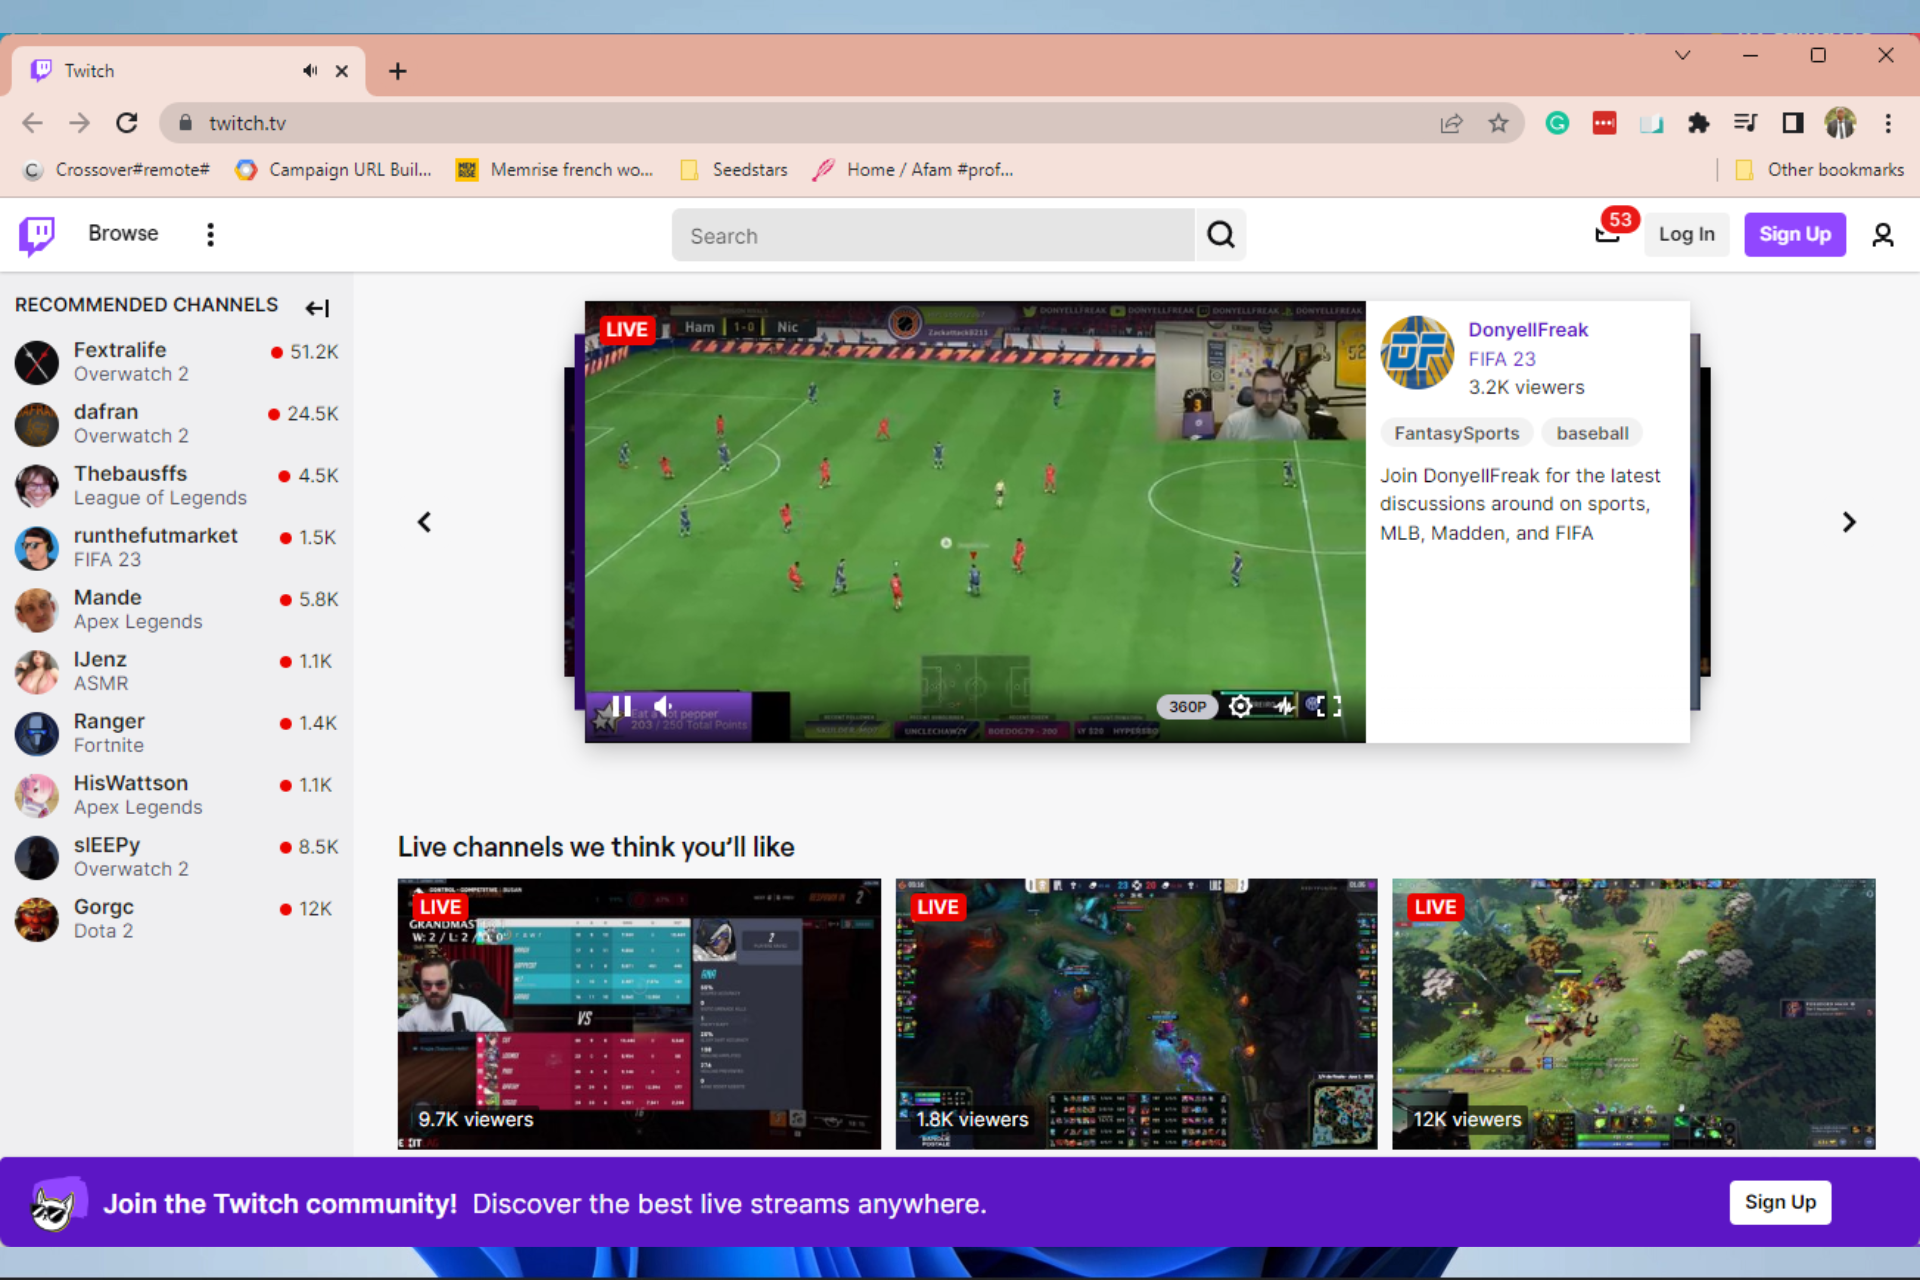
Task: Bookmark this page with the star icon
Action: [1498, 123]
